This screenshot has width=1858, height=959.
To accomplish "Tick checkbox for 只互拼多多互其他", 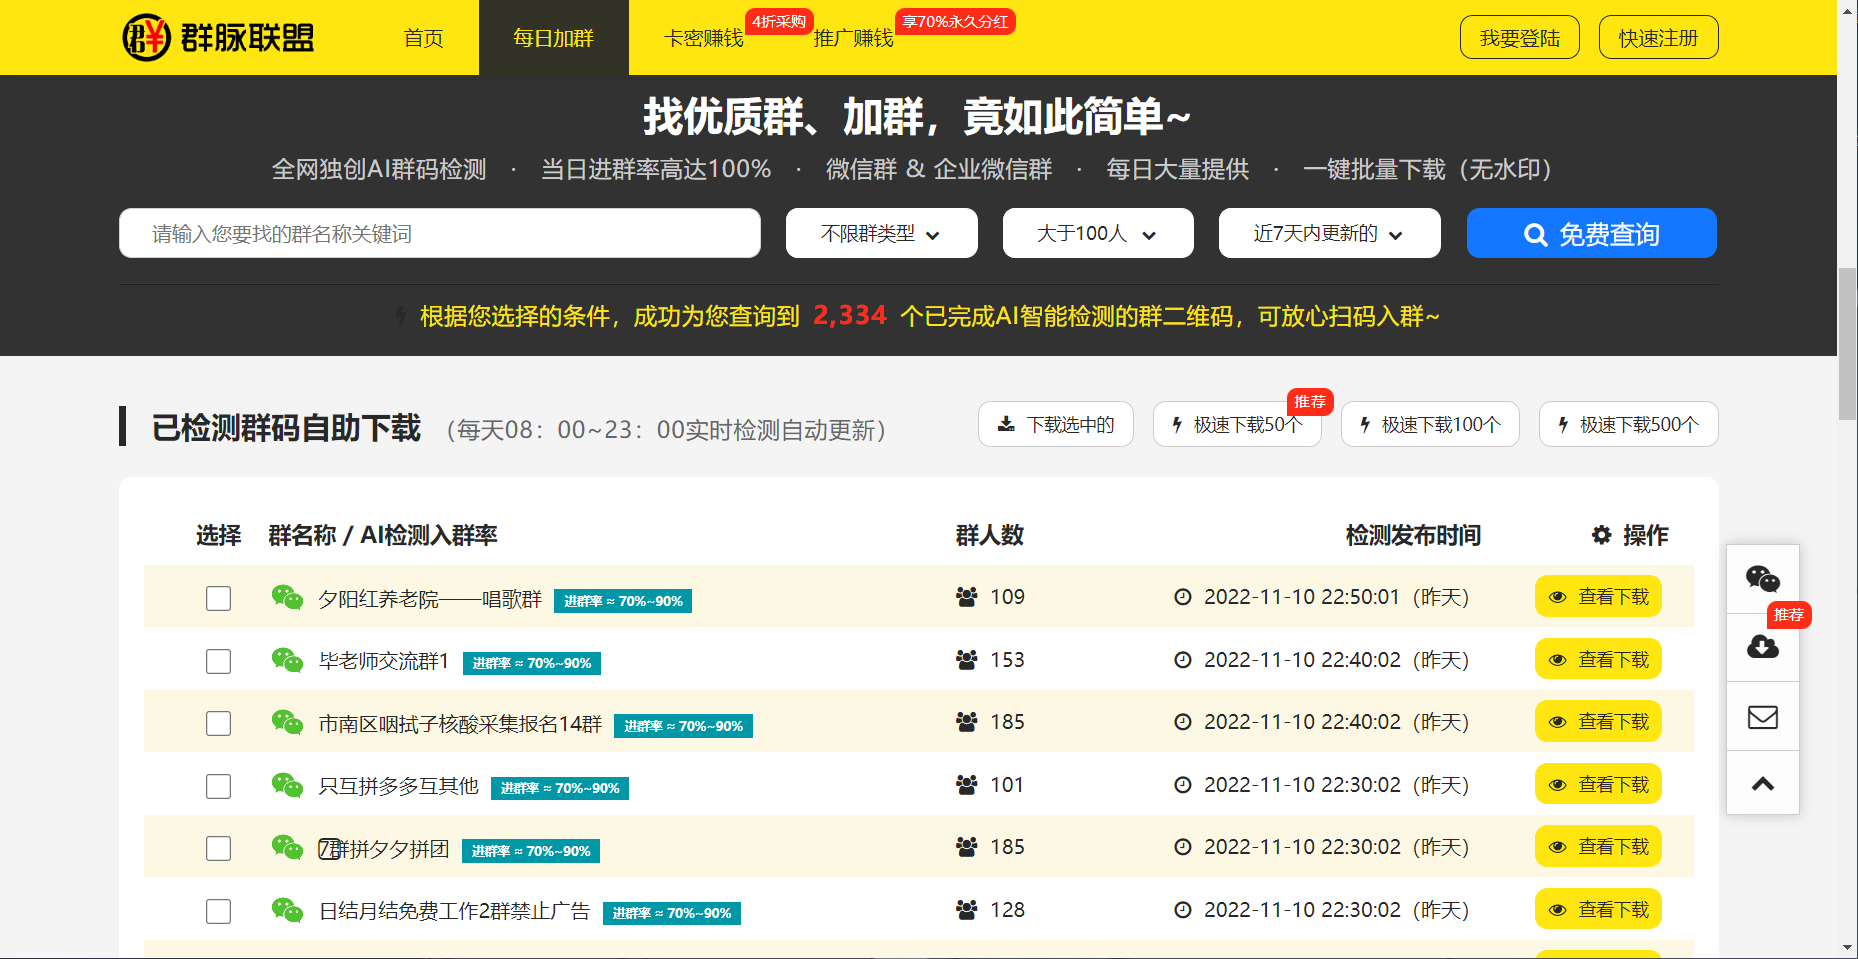I will point(218,786).
